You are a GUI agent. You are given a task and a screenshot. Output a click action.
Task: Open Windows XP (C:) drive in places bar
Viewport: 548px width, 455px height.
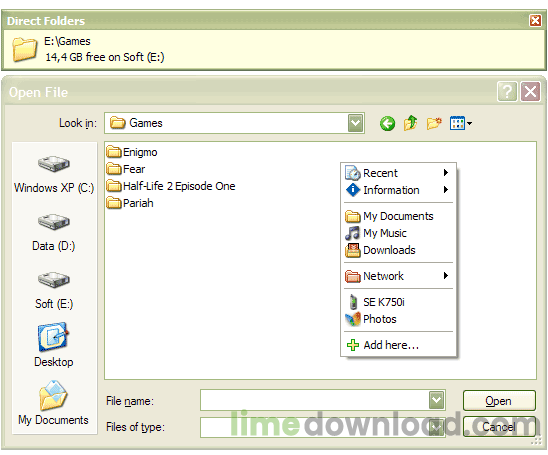tap(54, 174)
